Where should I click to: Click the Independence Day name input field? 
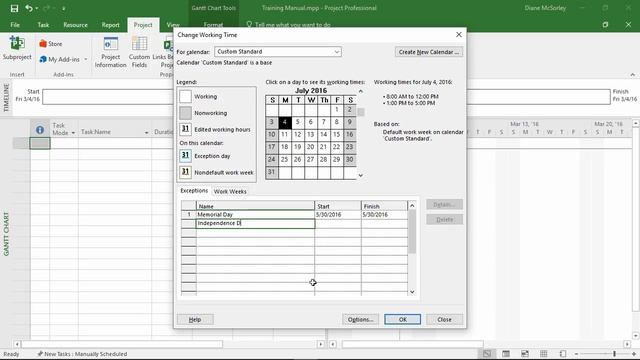[256, 223]
